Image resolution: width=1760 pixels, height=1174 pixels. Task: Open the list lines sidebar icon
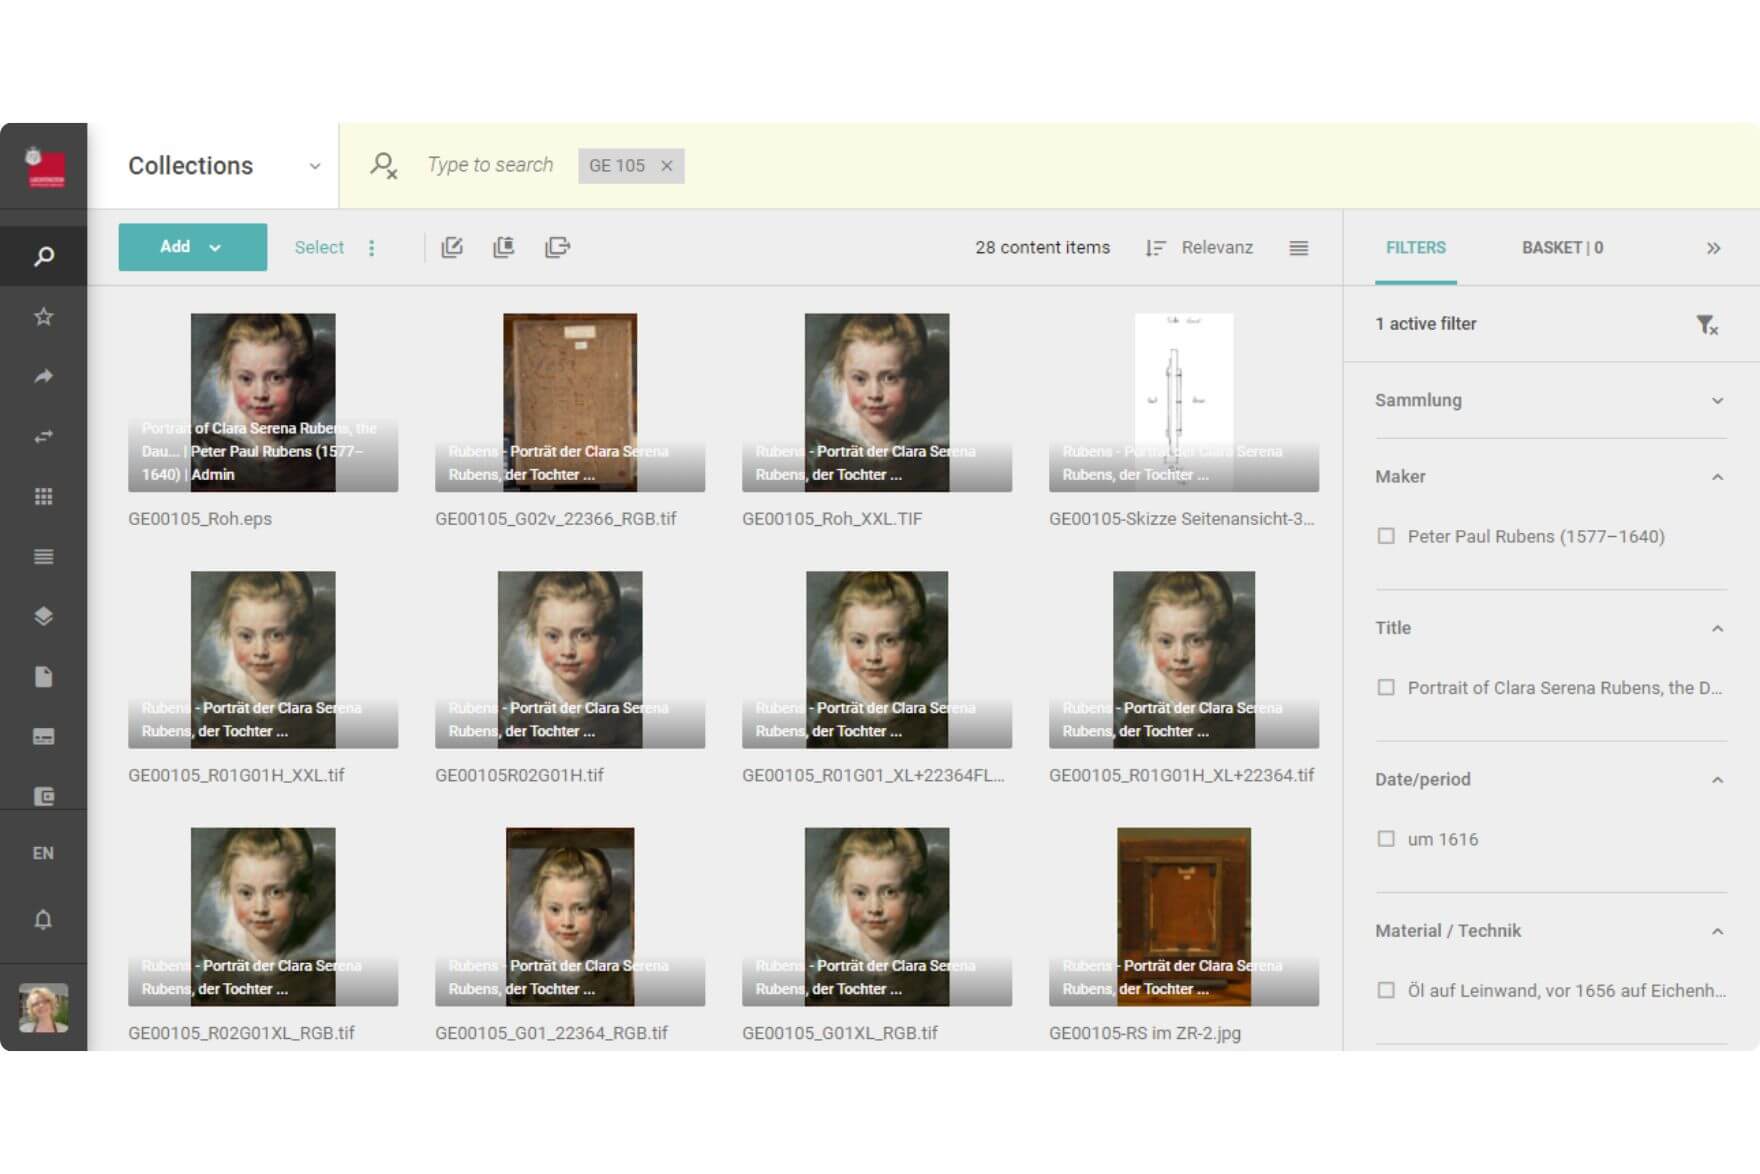point(43,557)
